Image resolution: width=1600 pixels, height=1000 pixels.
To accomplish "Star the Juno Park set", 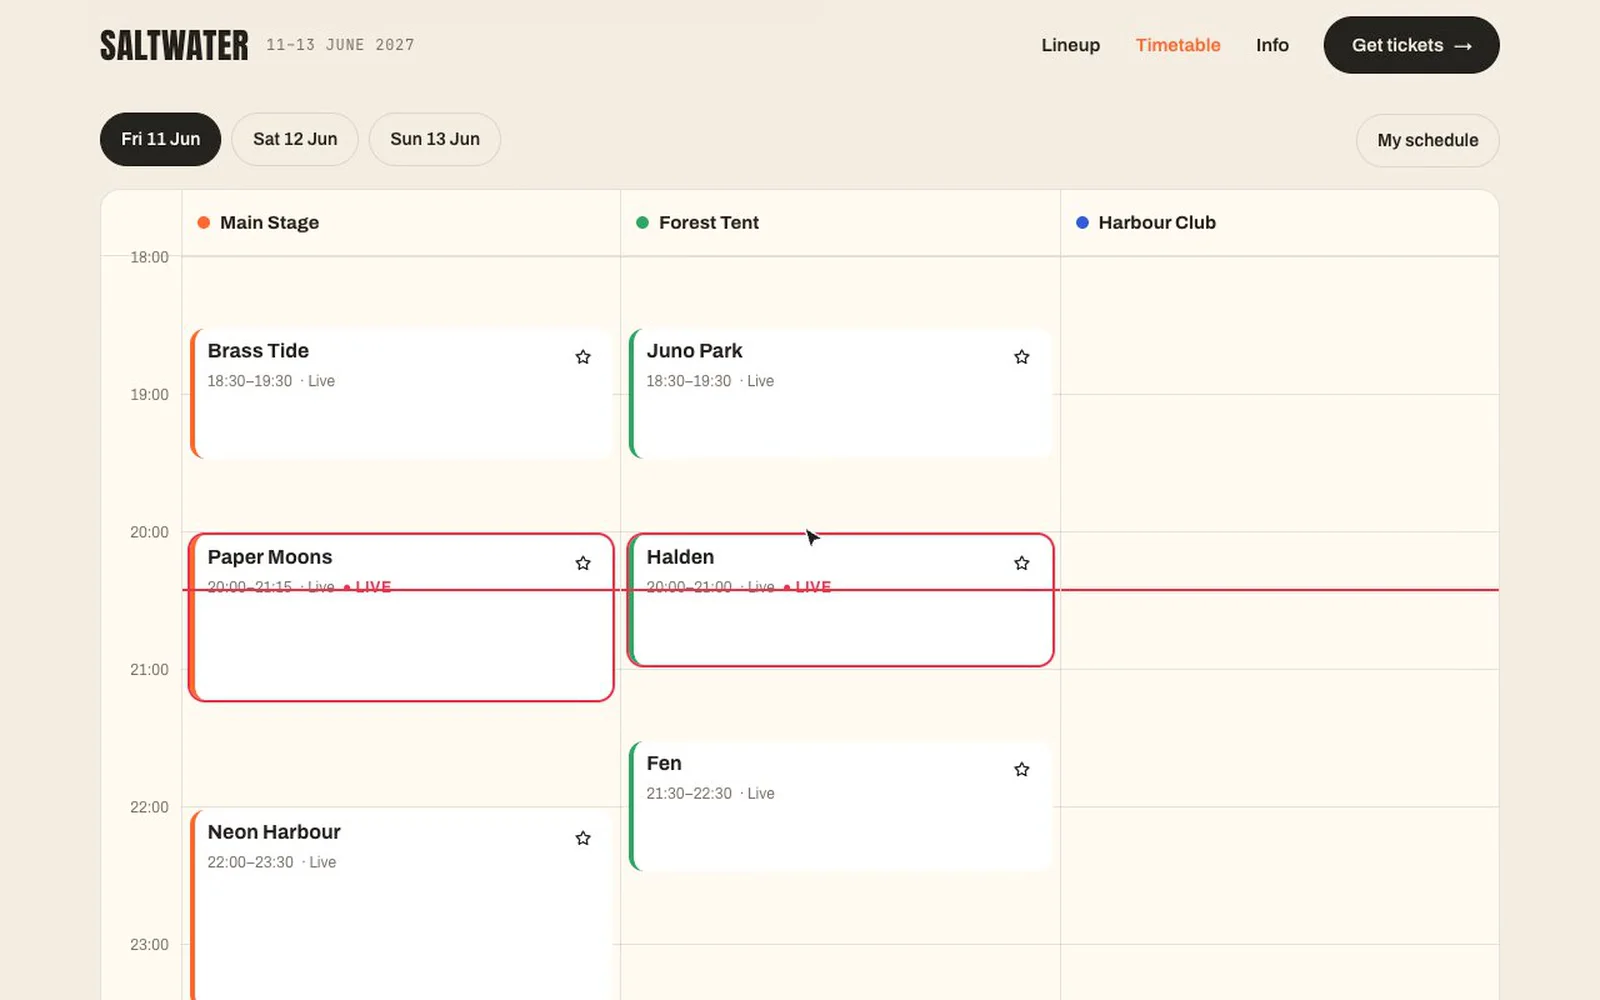I will (x=1022, y=357).
